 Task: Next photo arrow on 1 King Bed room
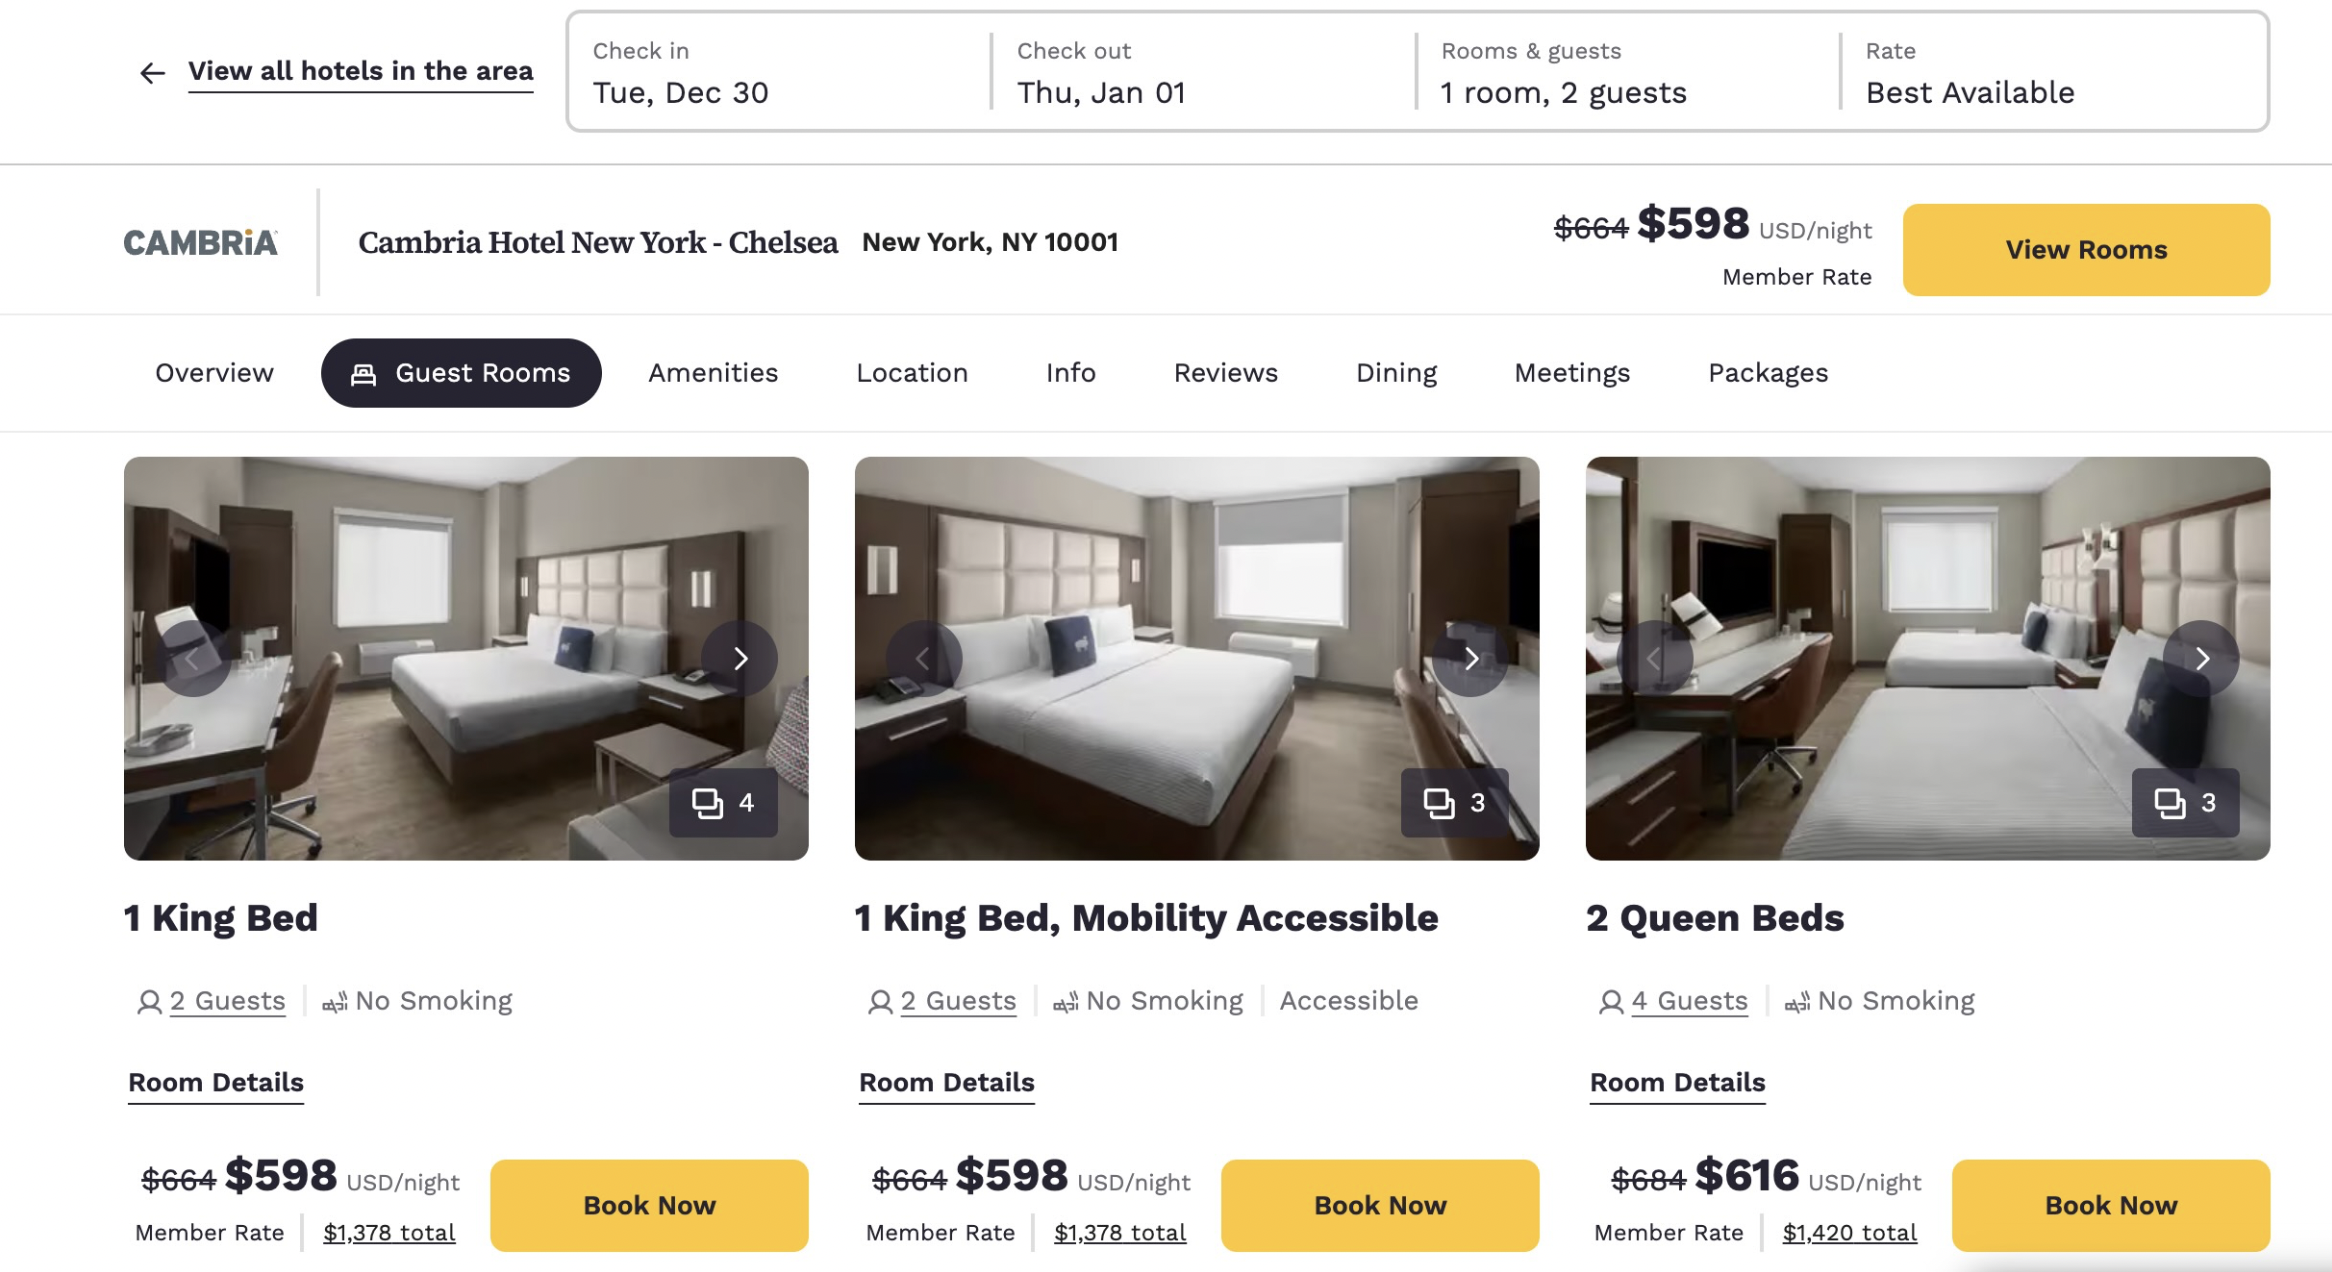click(x=740, y=659)
